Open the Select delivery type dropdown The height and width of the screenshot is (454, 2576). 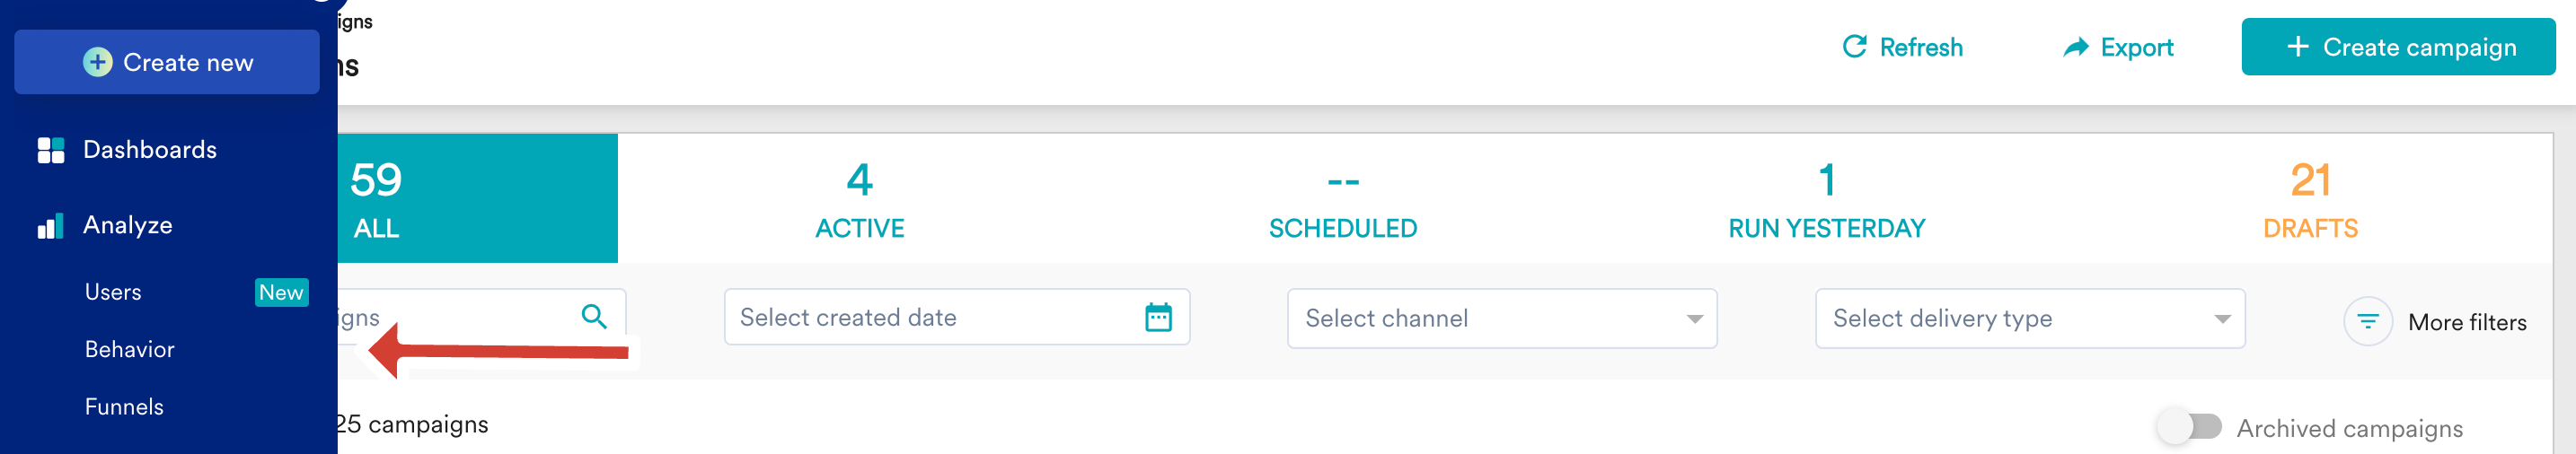point(2029,318)
